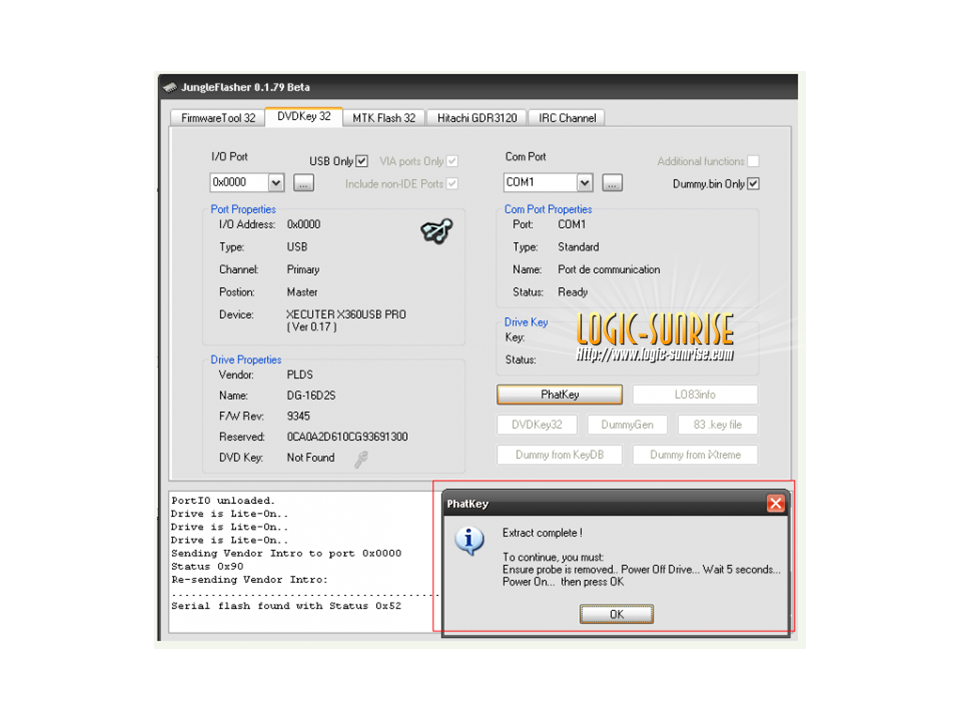Click the Postion value 'Master'
The height and width of the screenshot is (720, 960).
tap(302, 292)
